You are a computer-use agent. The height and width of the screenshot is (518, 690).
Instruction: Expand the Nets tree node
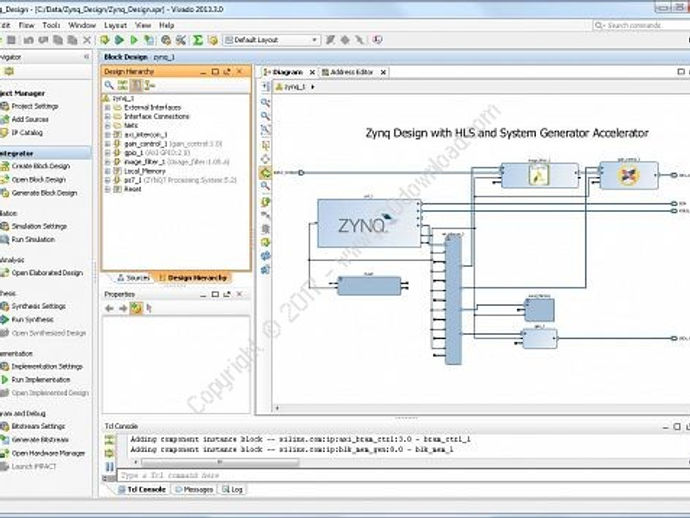click(107, 125)
